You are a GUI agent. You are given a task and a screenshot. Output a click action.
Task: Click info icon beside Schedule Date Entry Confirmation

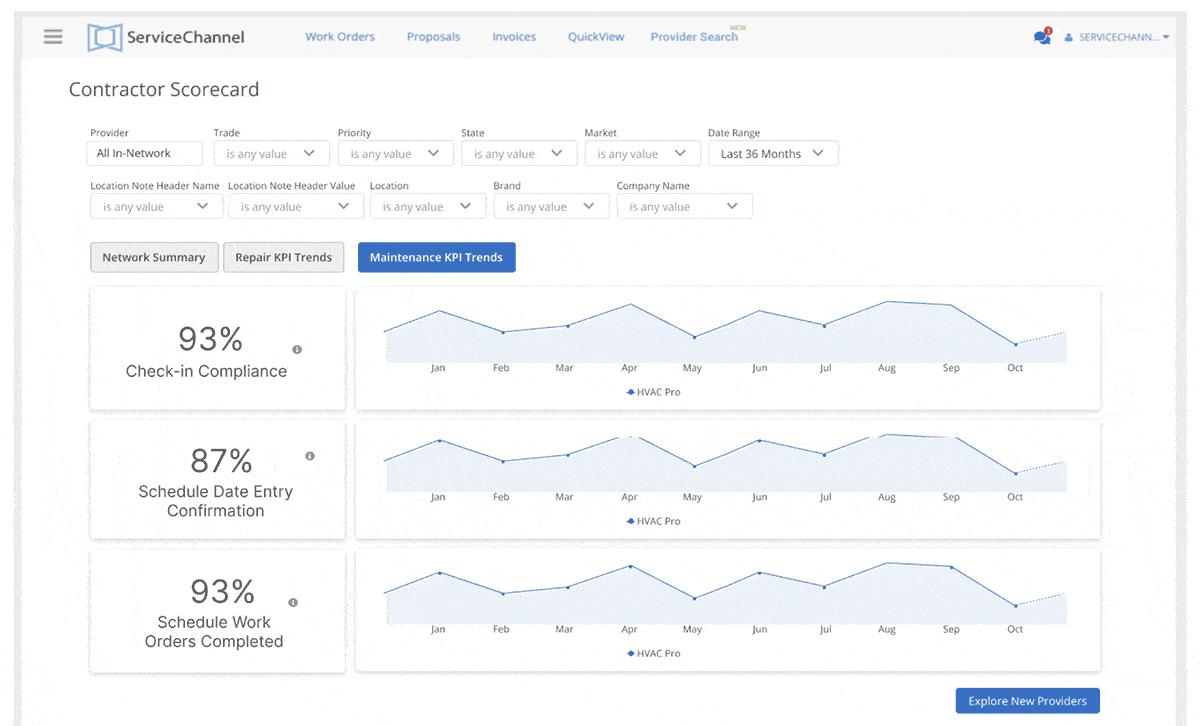pos(310,456)
